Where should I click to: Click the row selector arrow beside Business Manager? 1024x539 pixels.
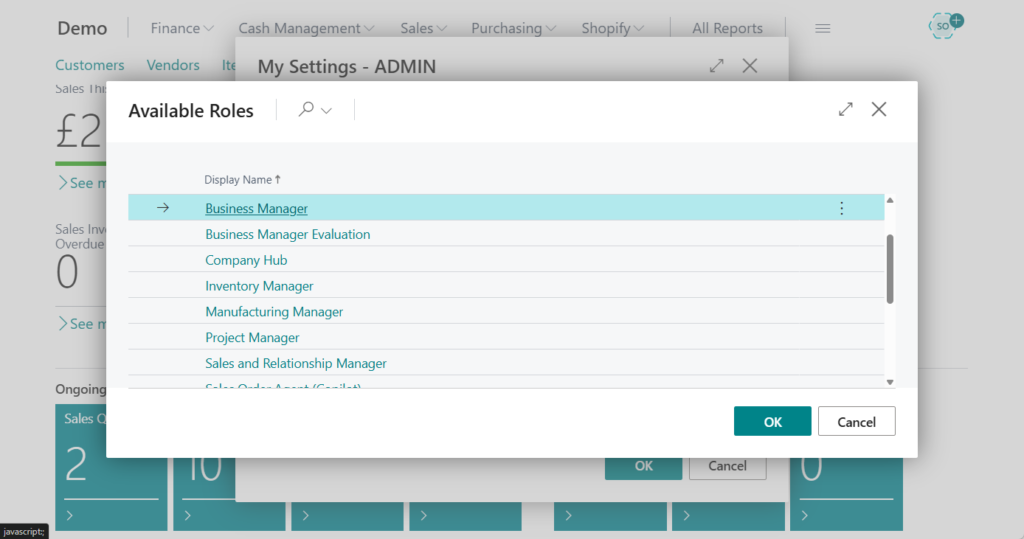coord(164,208)
